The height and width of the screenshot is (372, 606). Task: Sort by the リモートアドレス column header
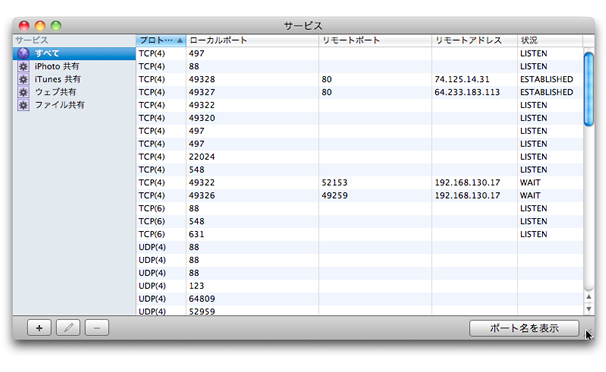click(474, 40)
